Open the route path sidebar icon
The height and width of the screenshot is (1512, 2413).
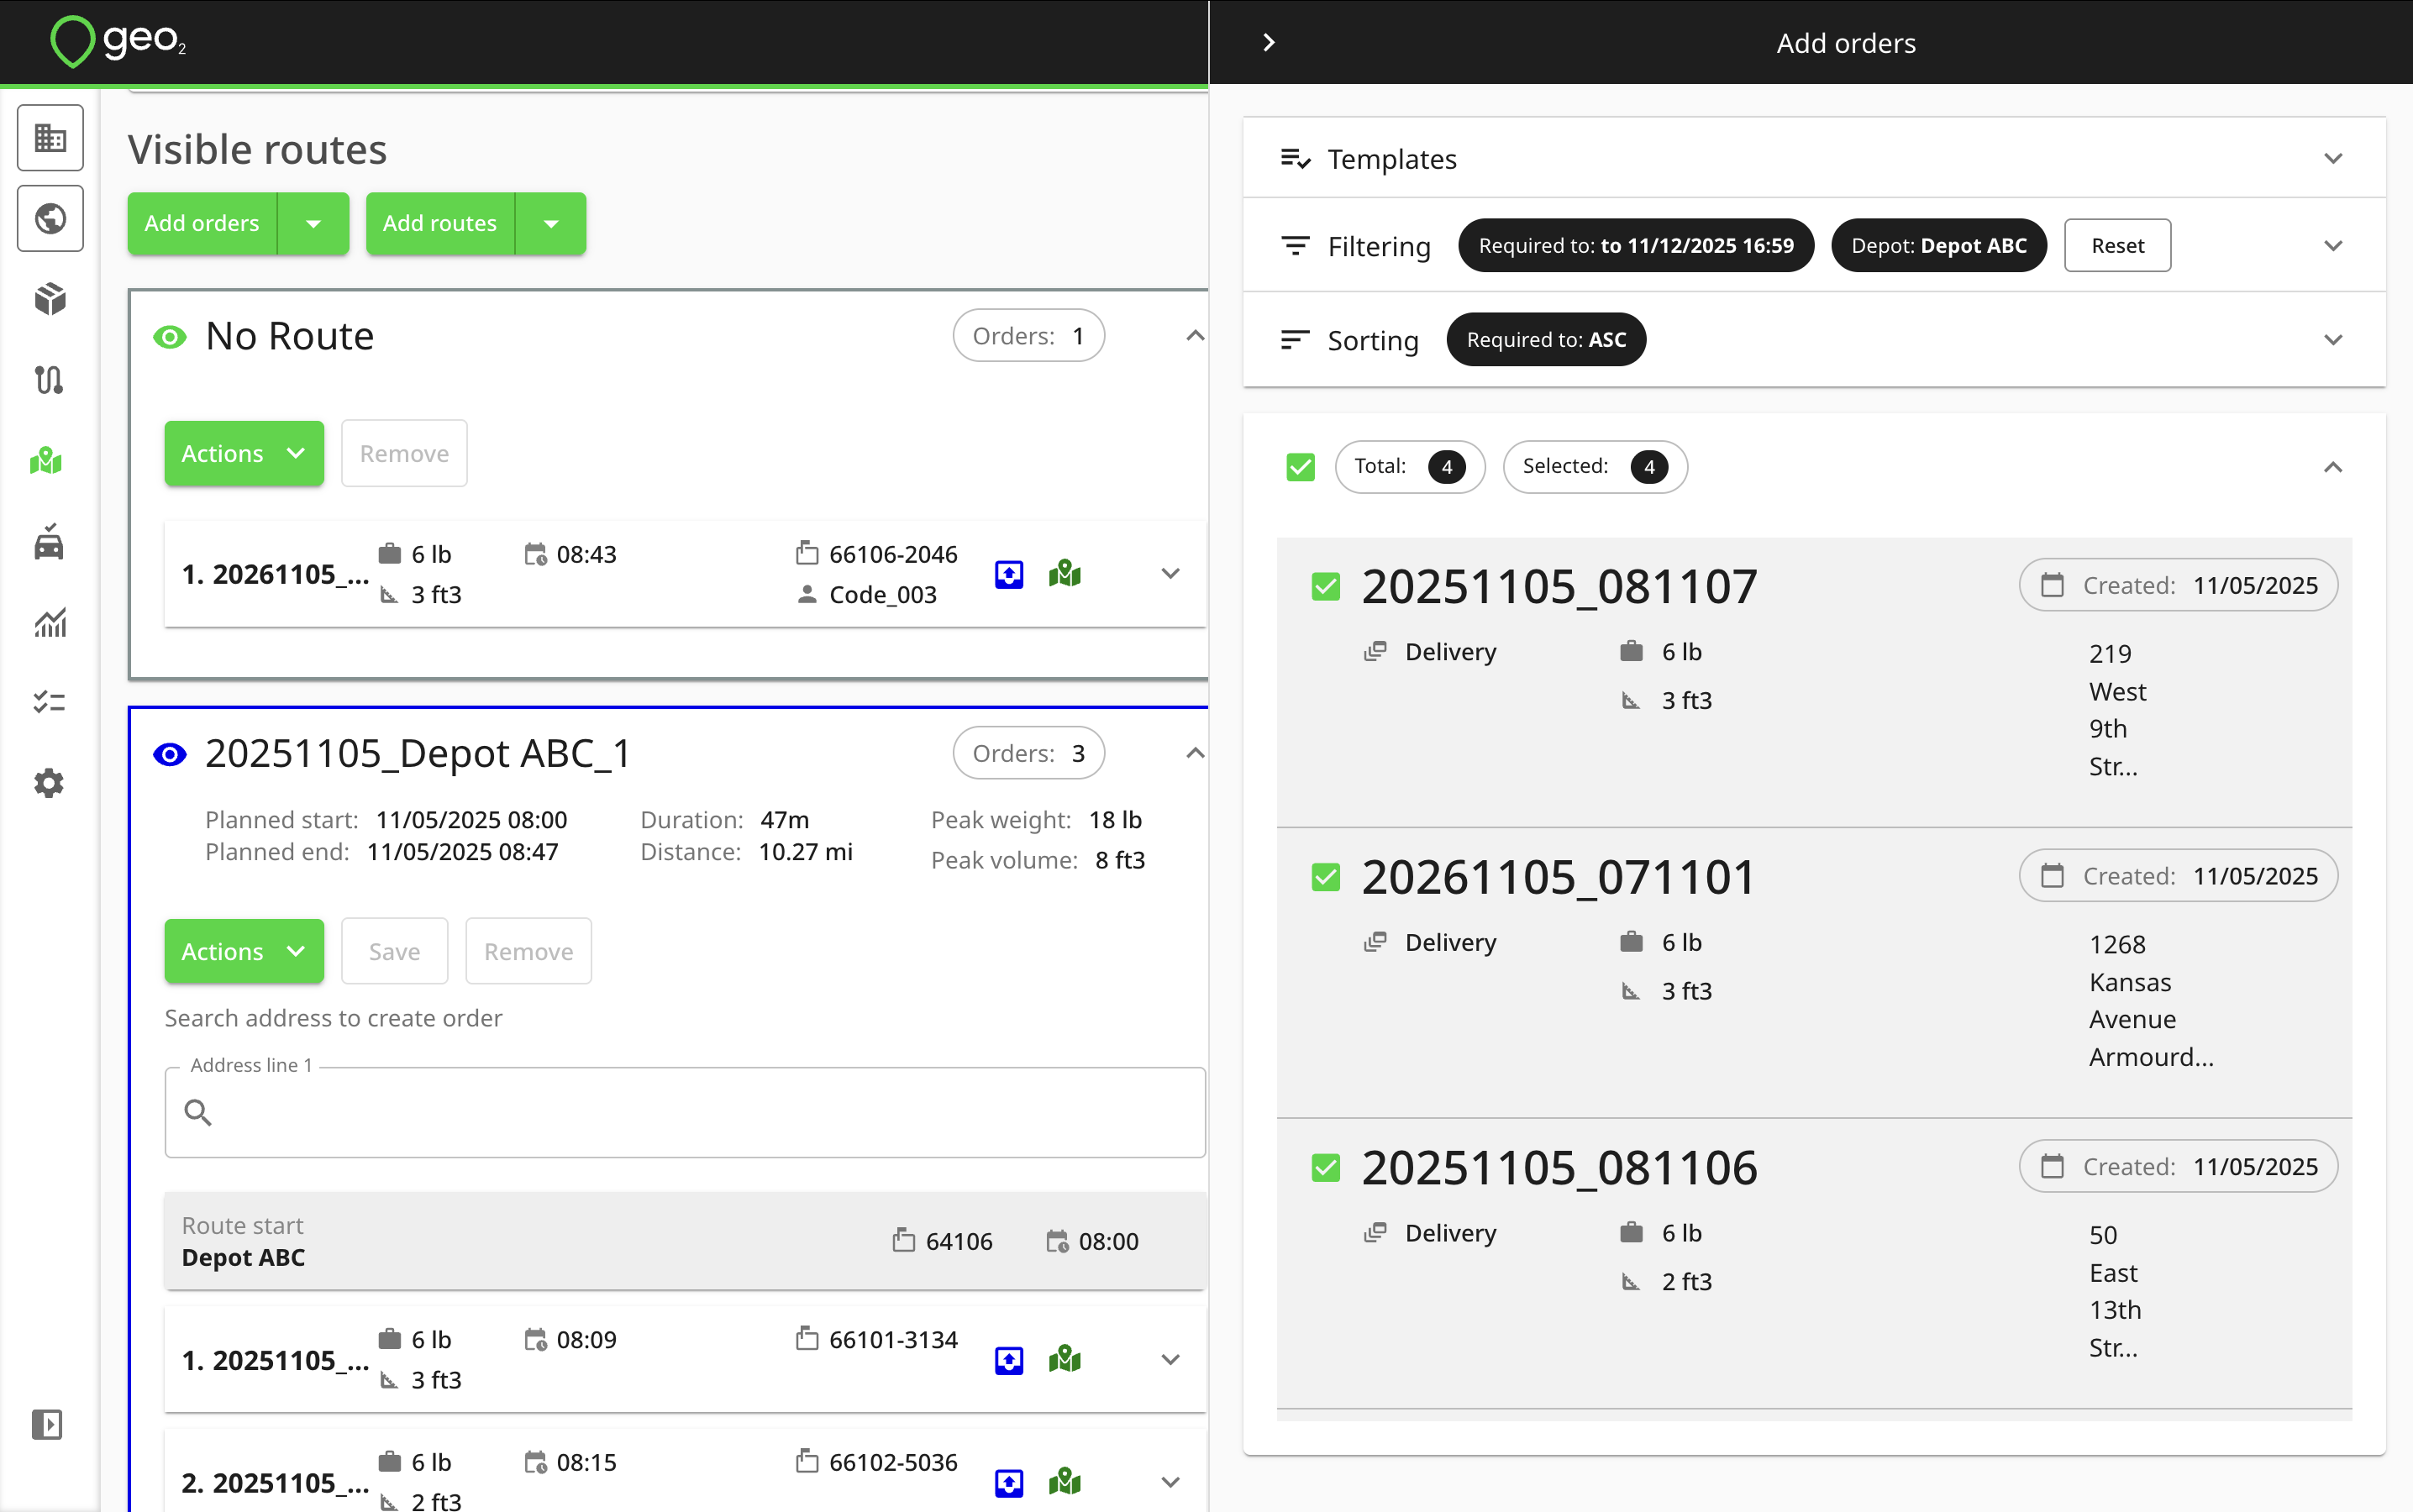pos(50,380)
